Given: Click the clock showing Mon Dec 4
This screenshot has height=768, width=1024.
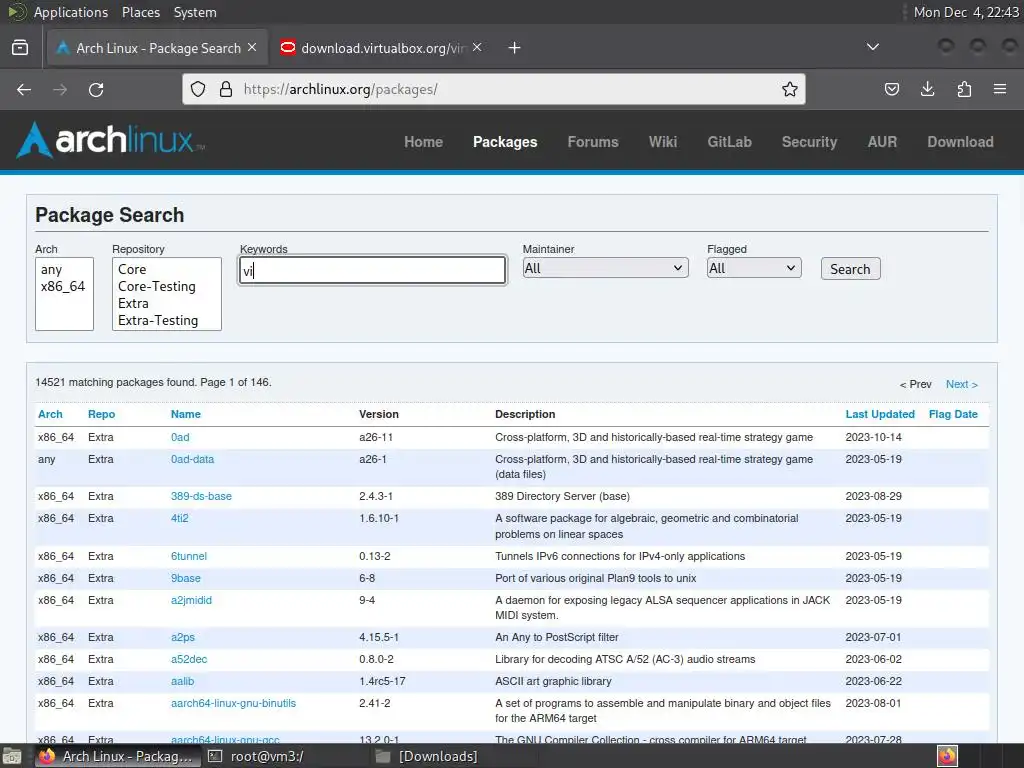Looking at the screenshot, I should [966, 12].
